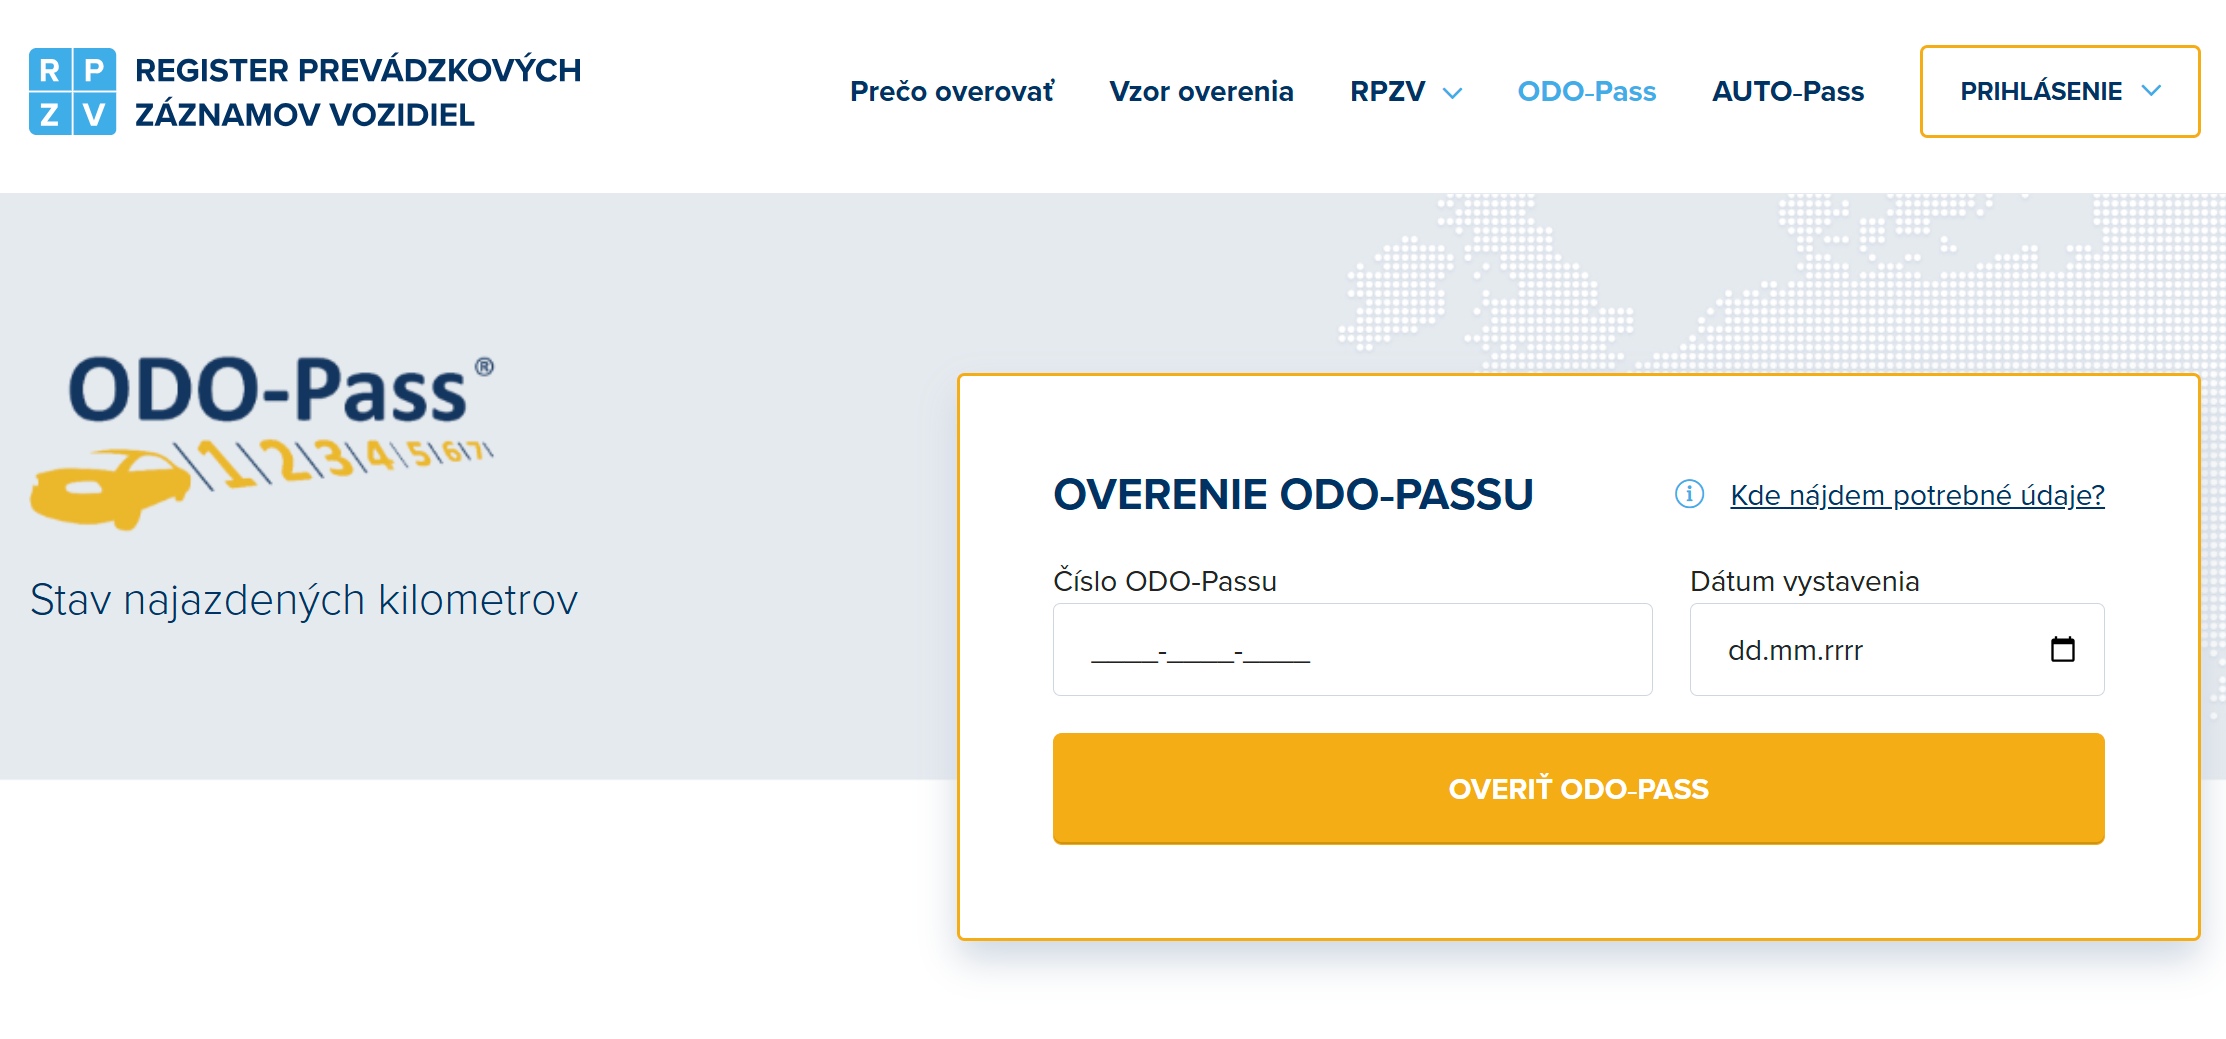
Task: Focus the Číslo ODO-Passu input field
Action: pyautogui.click(x=1352, y=649)
